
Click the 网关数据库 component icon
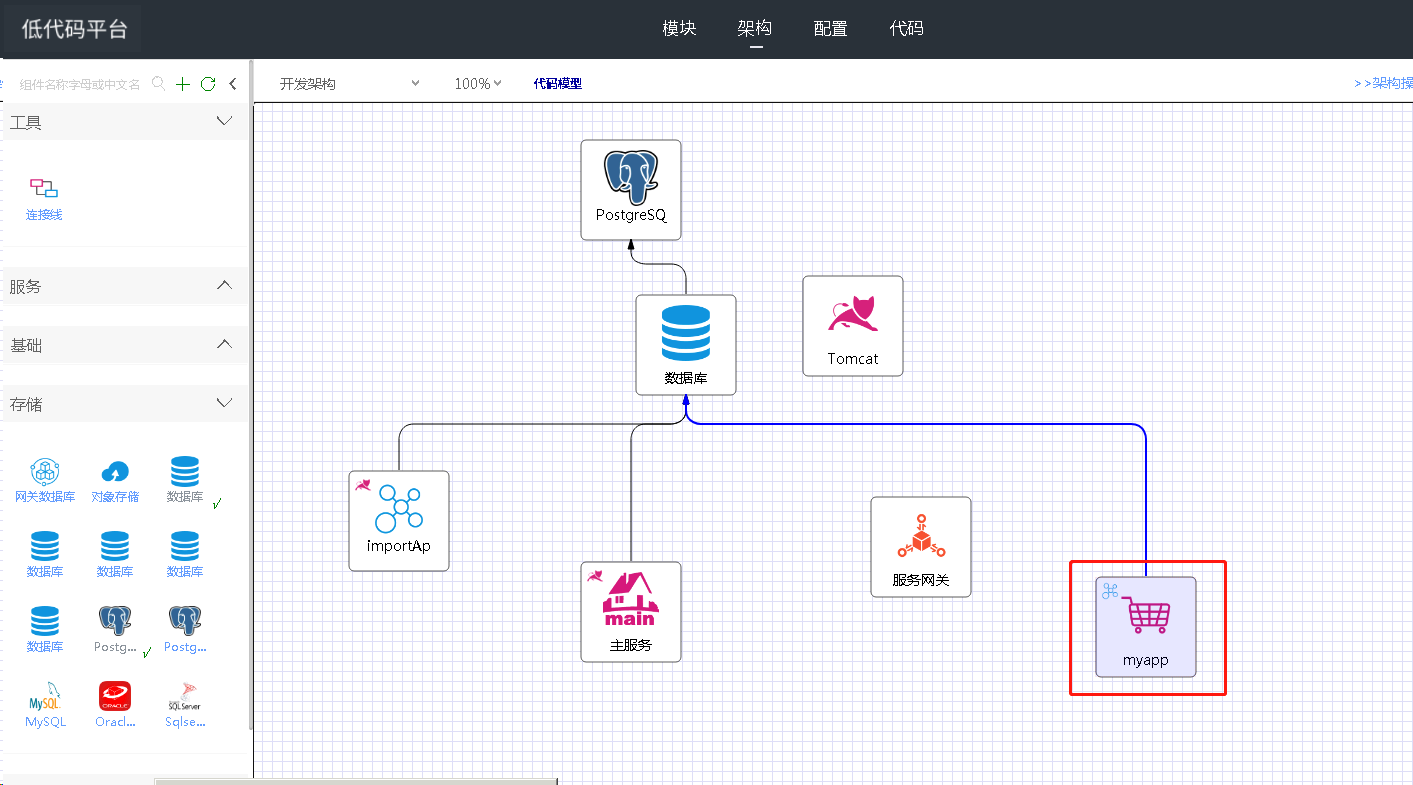click(x=45, y=479)
